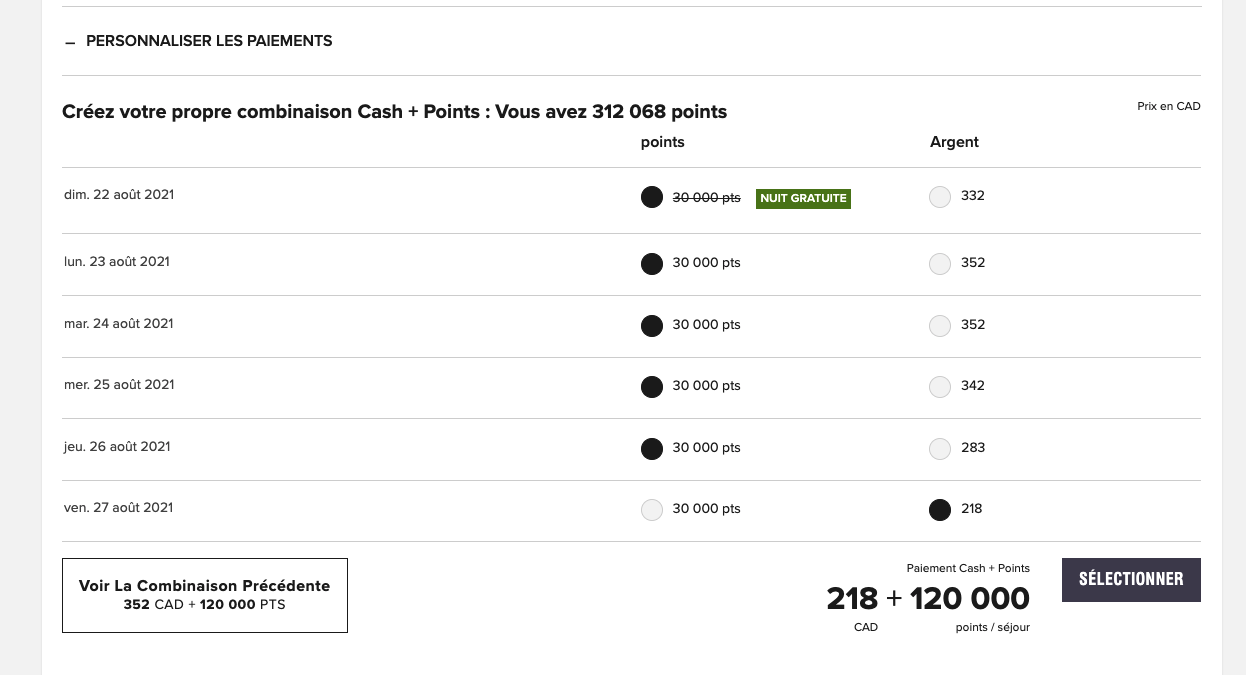Click the Nuit Gratuite green badge

(x=803, y=199)
